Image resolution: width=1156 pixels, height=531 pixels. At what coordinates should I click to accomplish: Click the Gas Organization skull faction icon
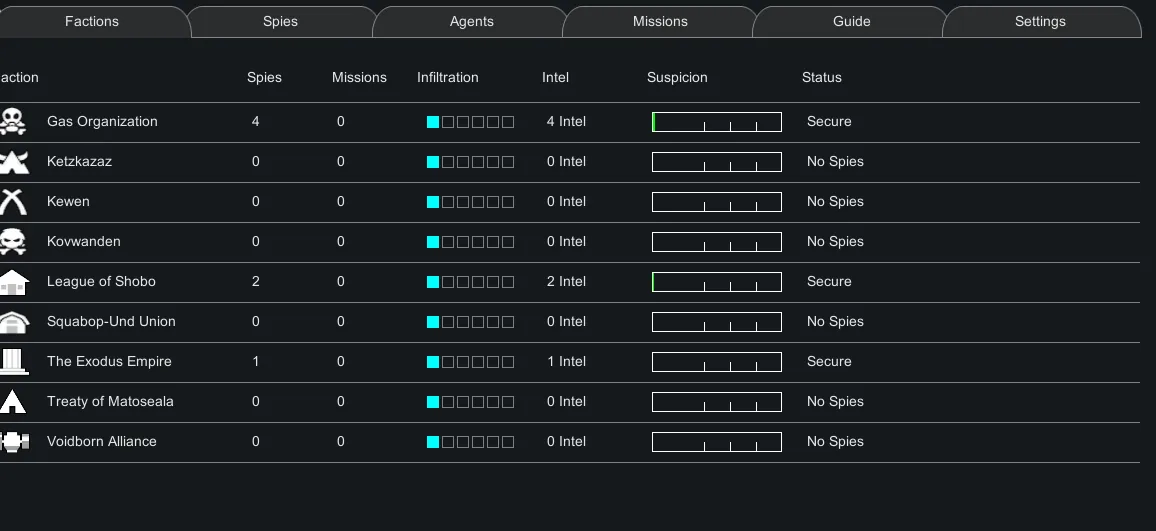12,122
